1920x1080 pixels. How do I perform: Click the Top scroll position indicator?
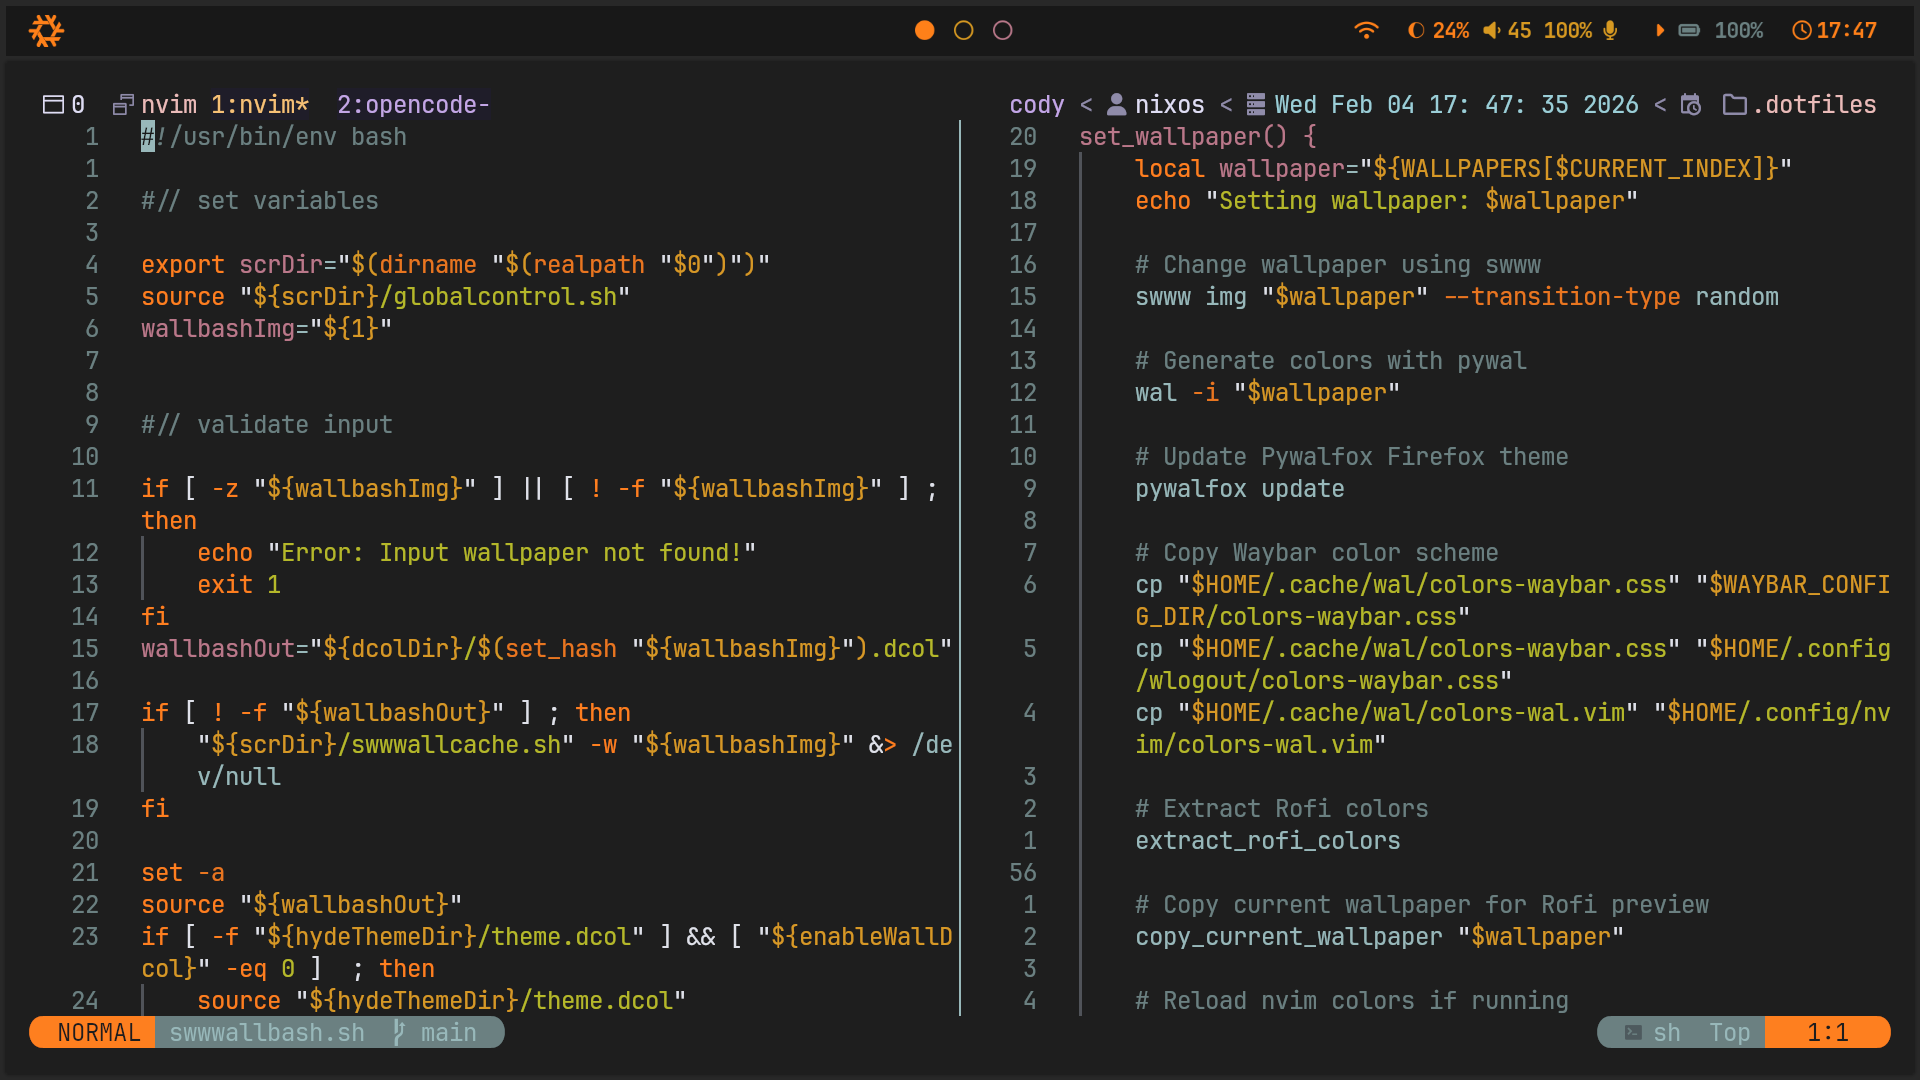[1729, 1033]
